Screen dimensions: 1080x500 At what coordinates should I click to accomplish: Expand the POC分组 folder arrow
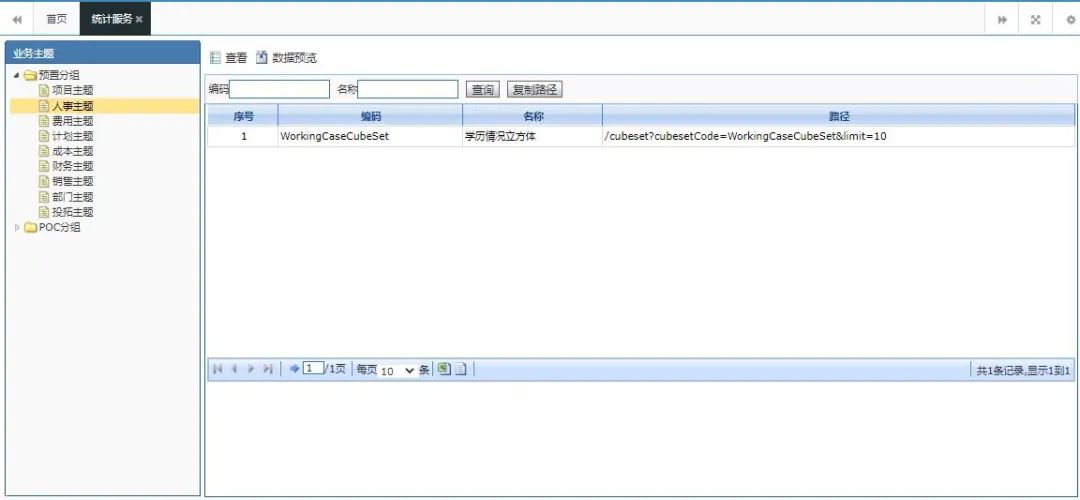pyautogui.click(x=17, y=227)
